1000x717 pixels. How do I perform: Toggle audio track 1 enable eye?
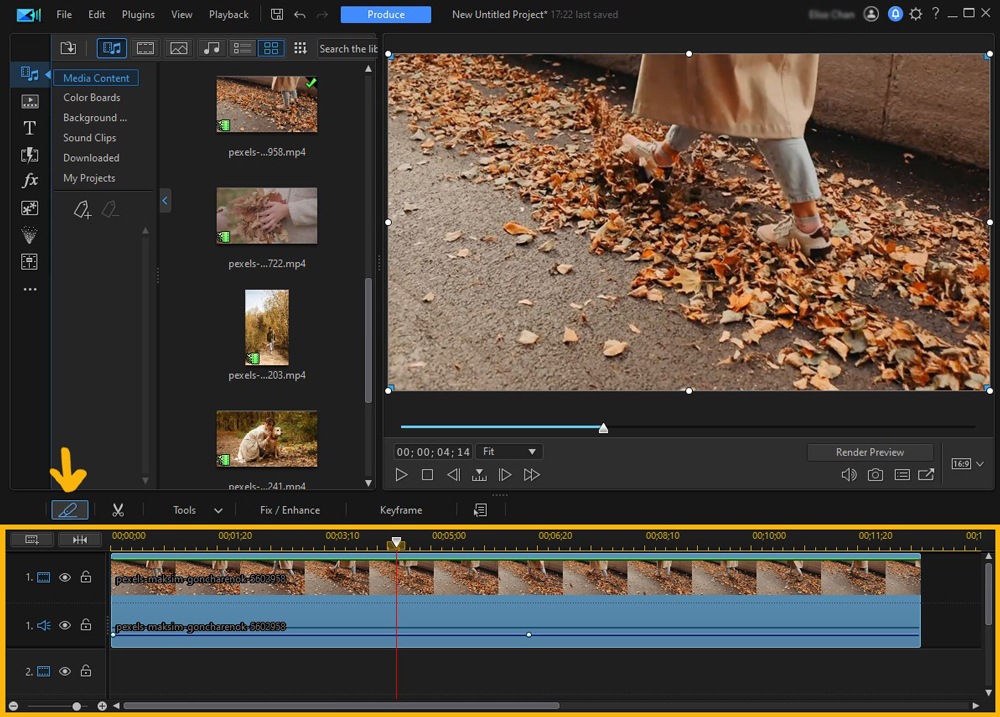64,625
